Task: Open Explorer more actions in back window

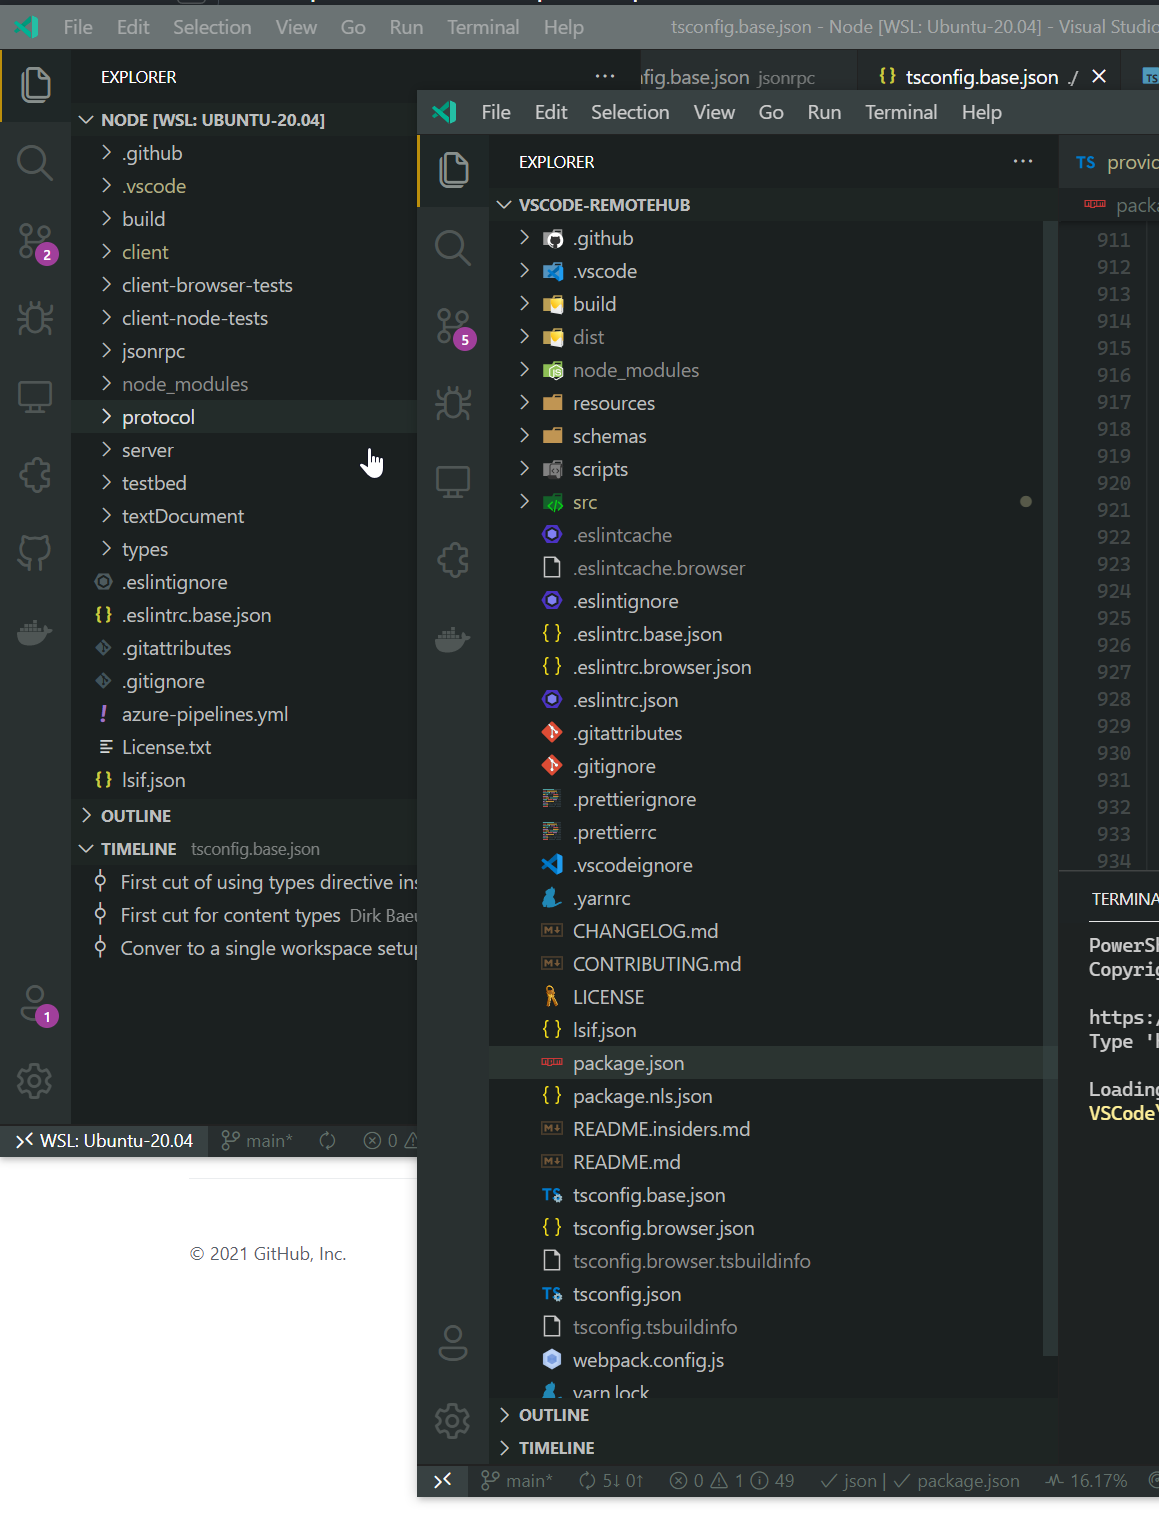Action: point(605,77)
